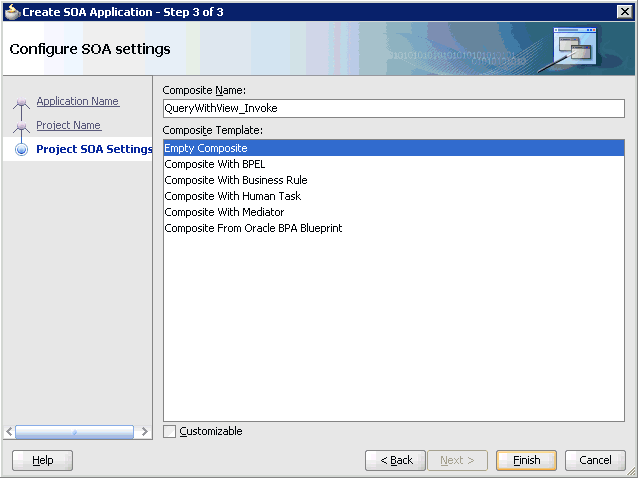Click the Application Name step node icon
Viewport: 638px width, 478px height.
22,102
